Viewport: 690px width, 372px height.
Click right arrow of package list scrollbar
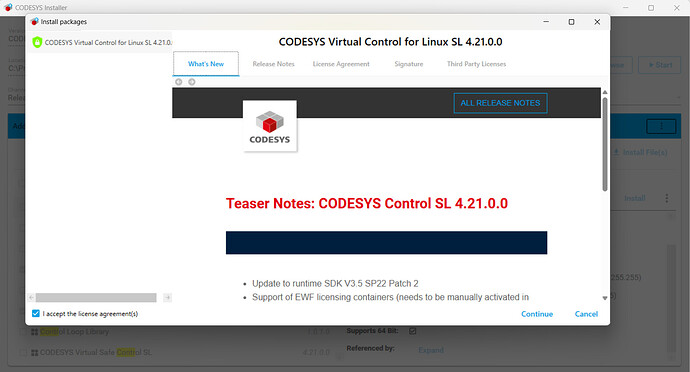(167, 298)
